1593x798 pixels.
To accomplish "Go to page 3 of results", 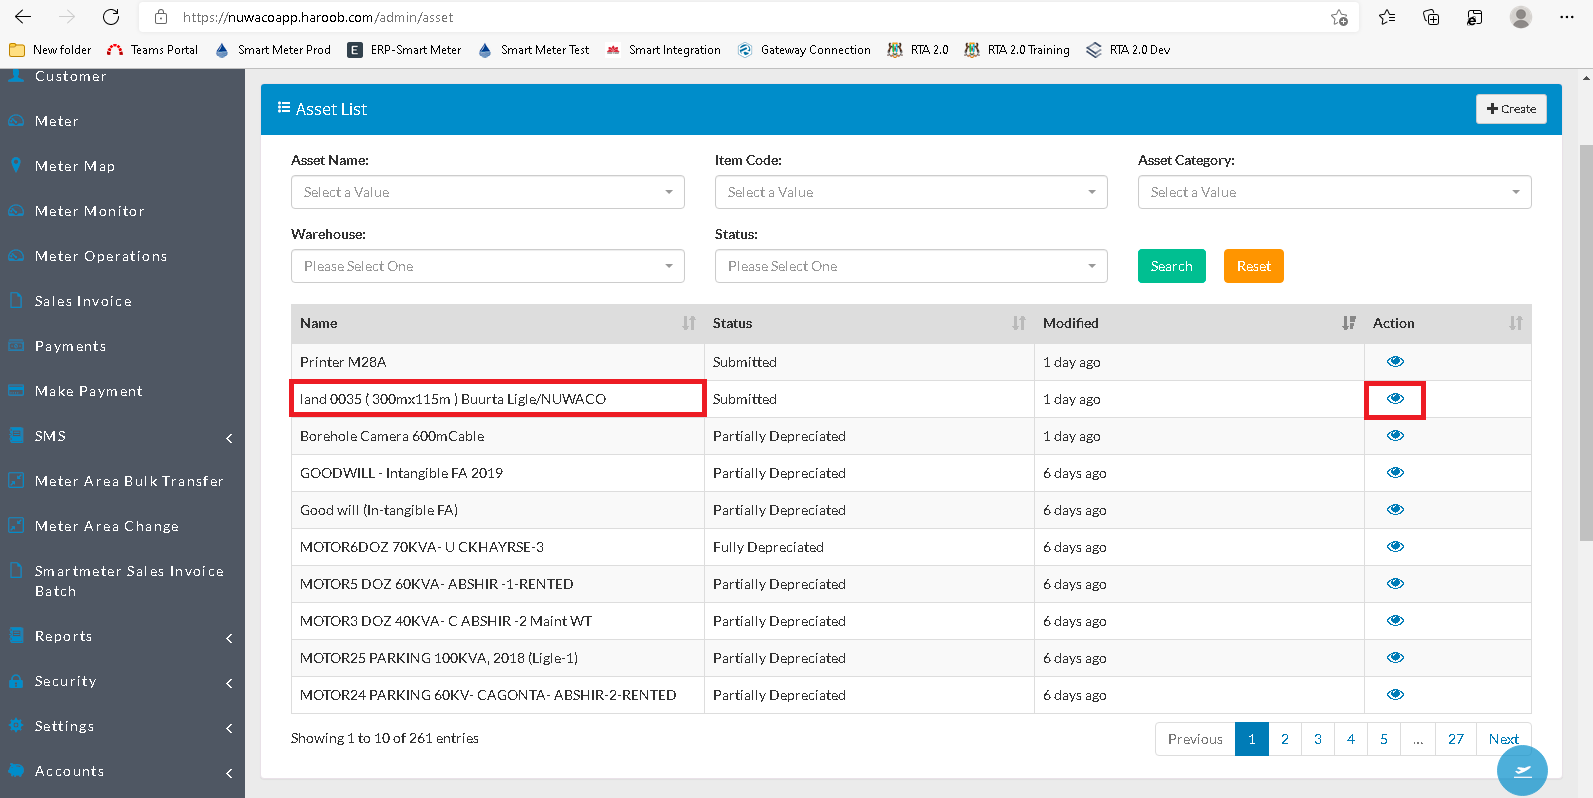I will 1318,739.
